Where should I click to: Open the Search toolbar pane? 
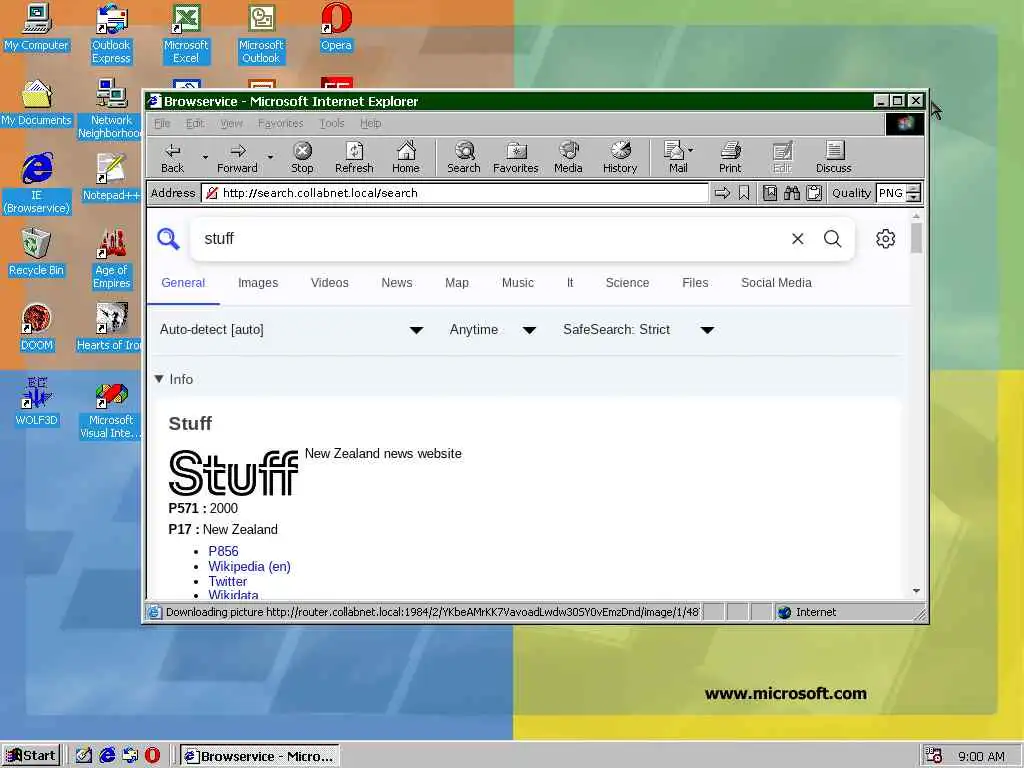tap(464, 158)
